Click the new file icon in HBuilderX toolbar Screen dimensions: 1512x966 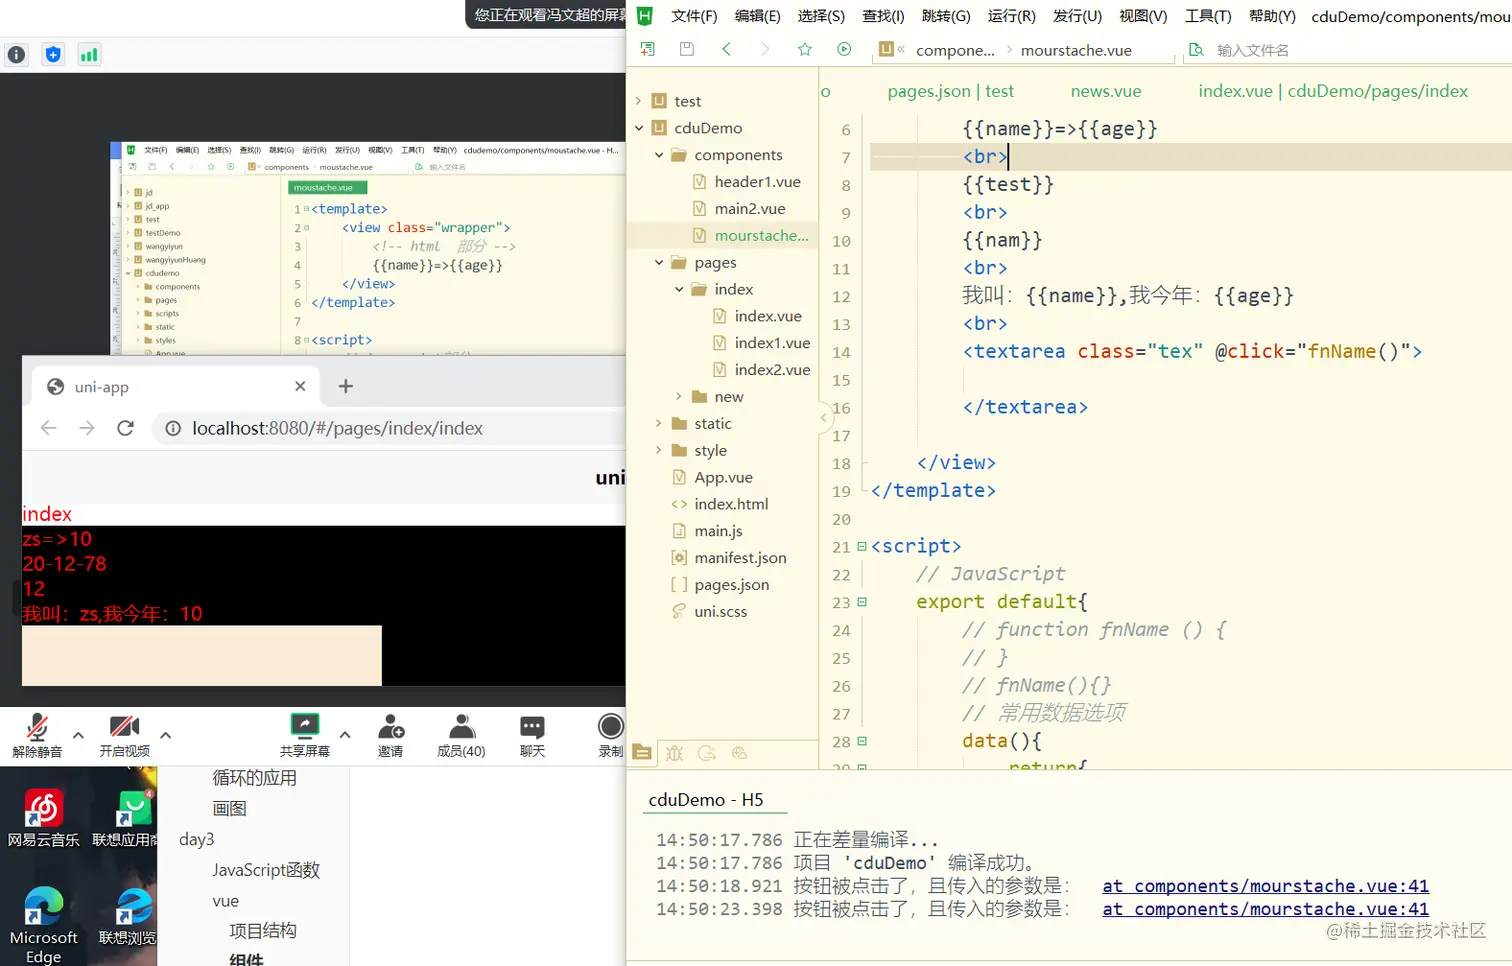(648, 49)
